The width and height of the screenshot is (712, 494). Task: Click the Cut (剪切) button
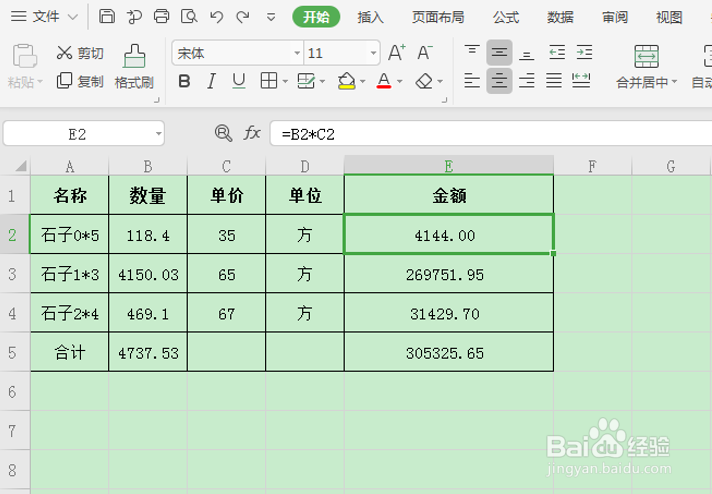click(80, 53)
